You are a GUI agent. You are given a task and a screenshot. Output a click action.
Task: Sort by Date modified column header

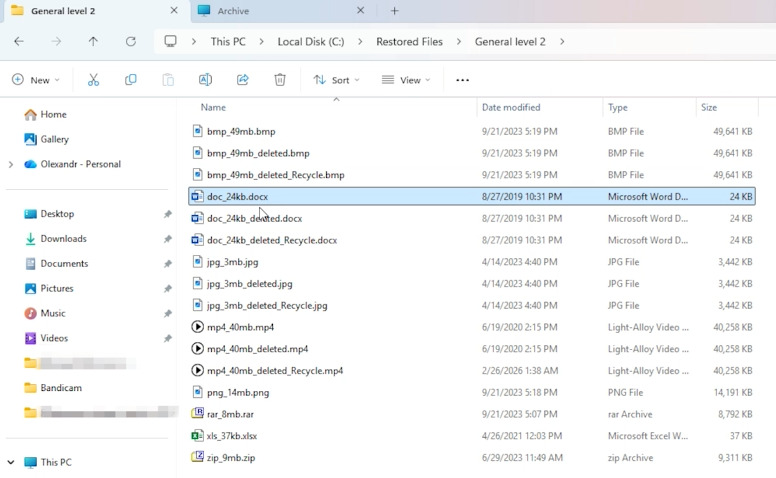coord(511,107)
